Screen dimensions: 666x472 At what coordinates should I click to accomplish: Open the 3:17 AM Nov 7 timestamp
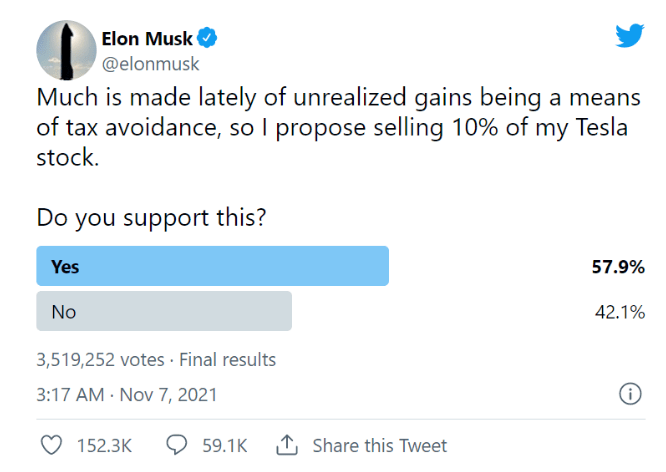[x=126, y=395]
